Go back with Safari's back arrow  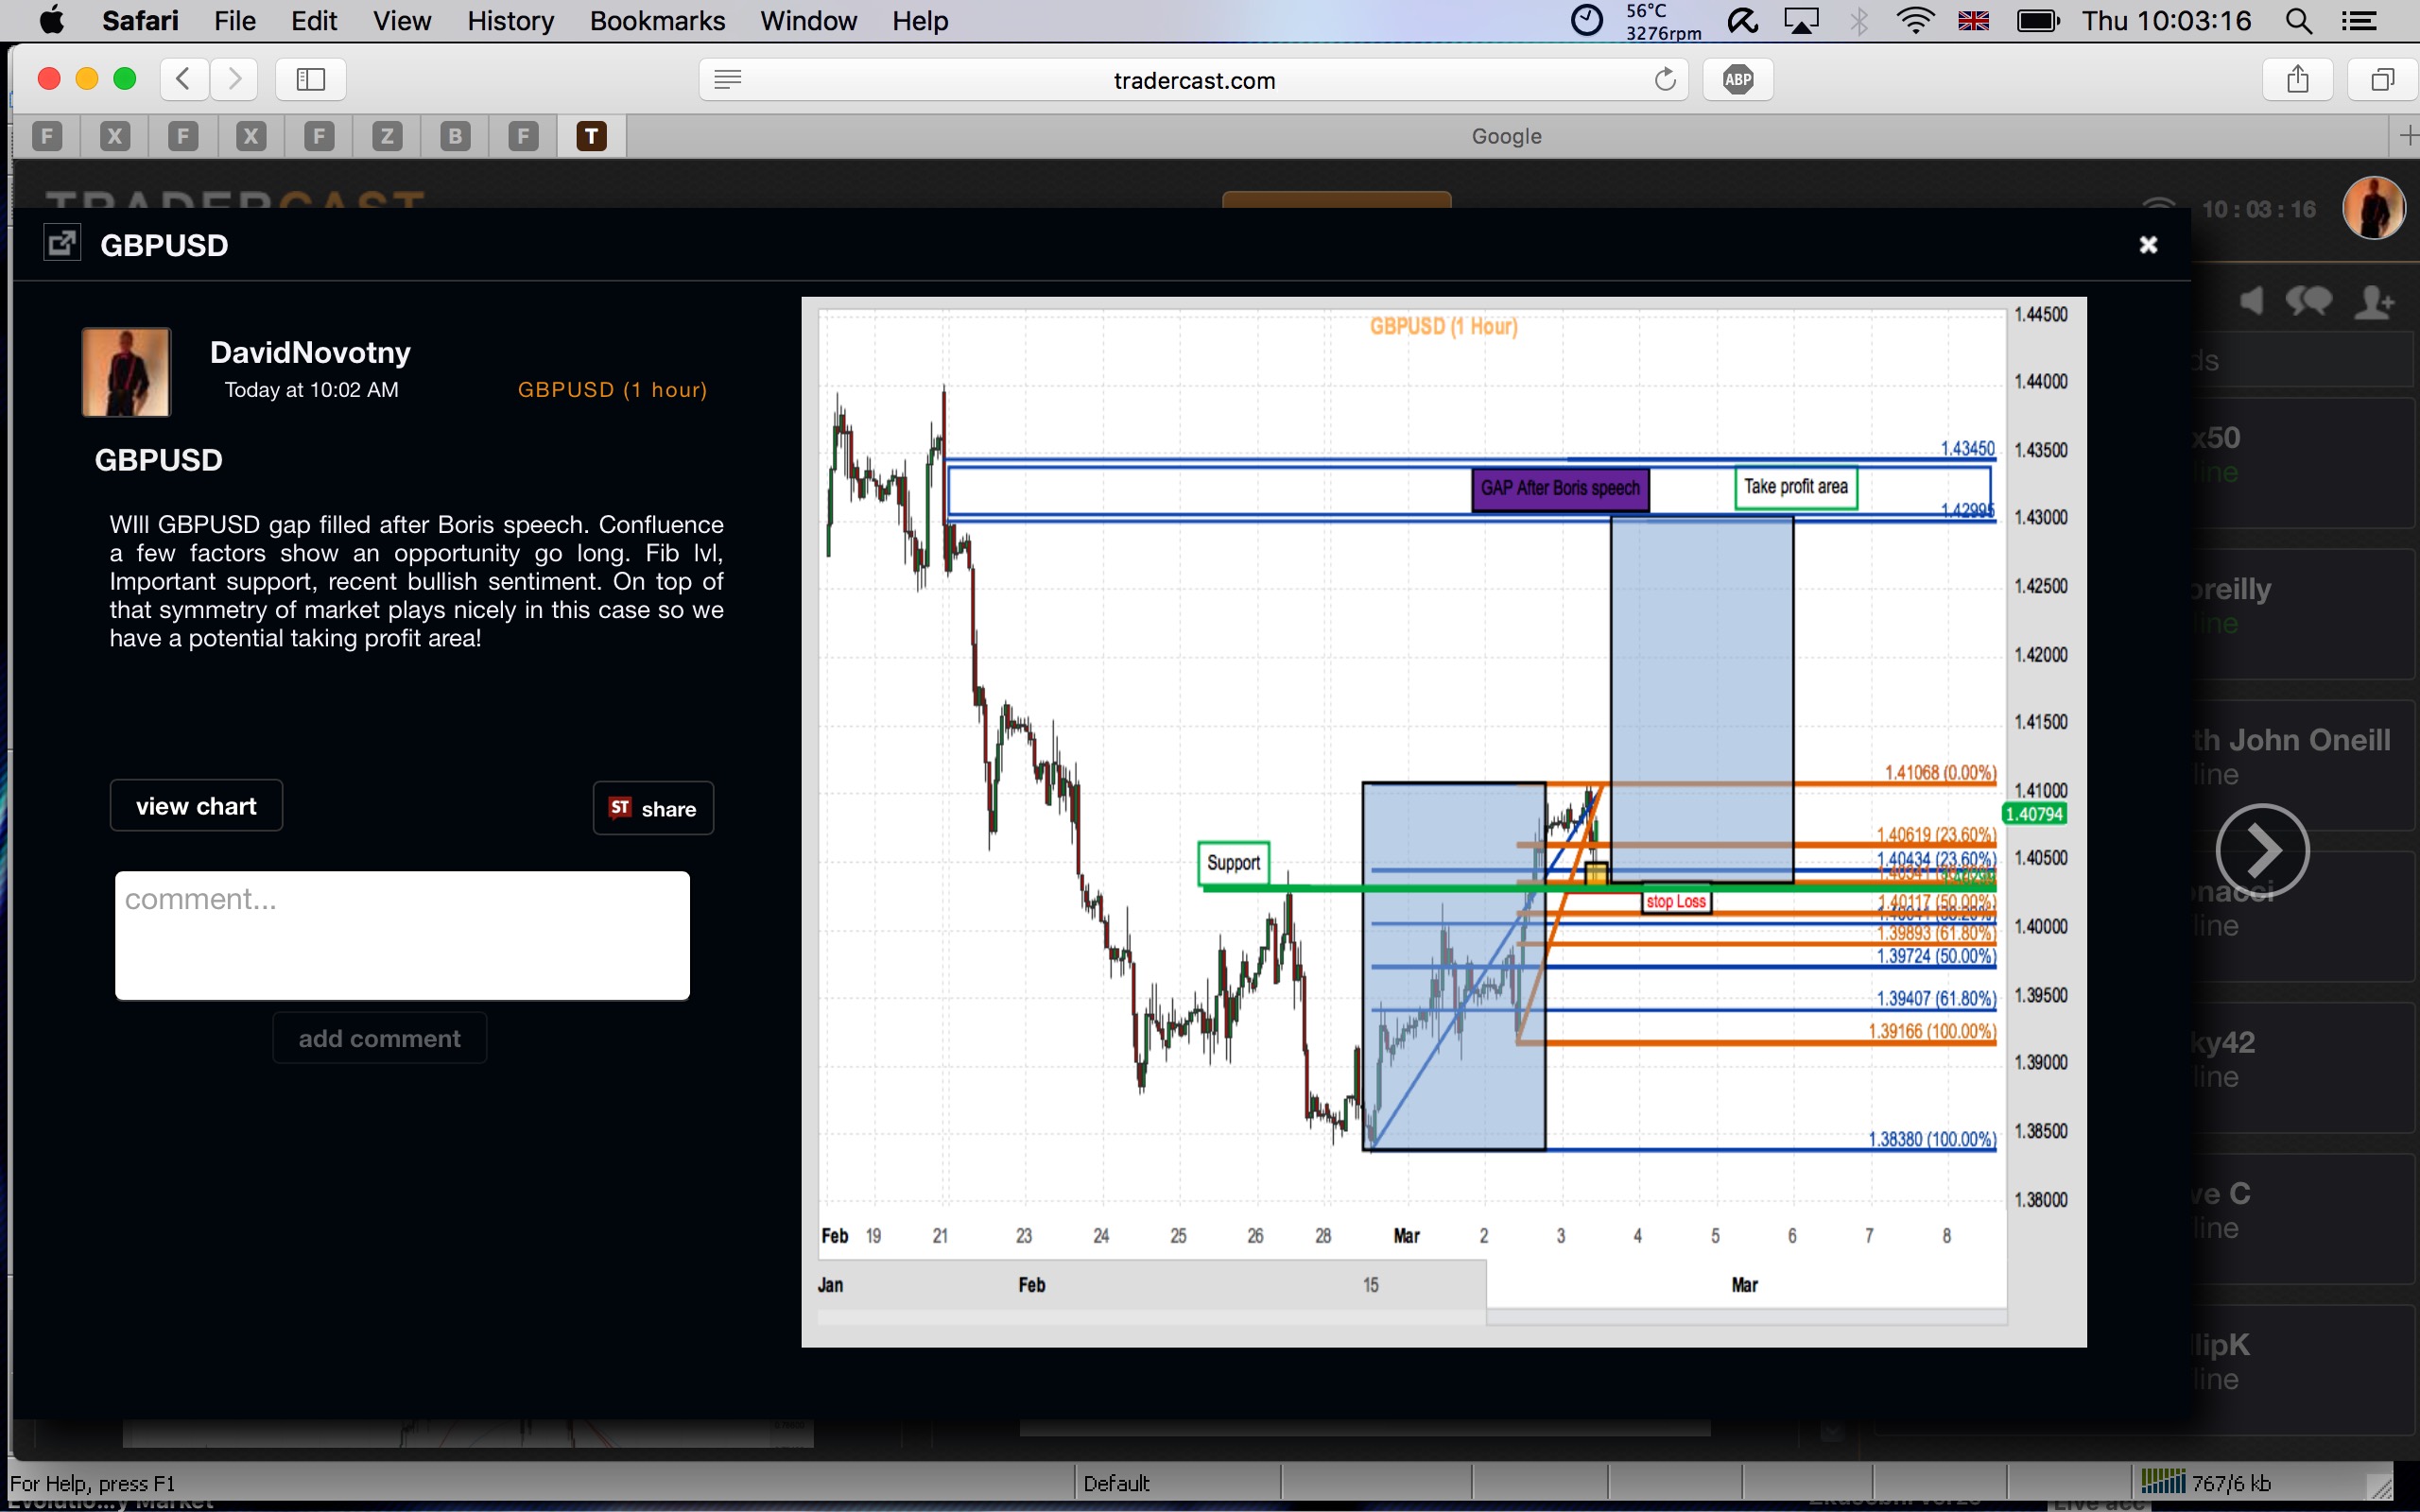pyautogui.click(x=184, y=79)
